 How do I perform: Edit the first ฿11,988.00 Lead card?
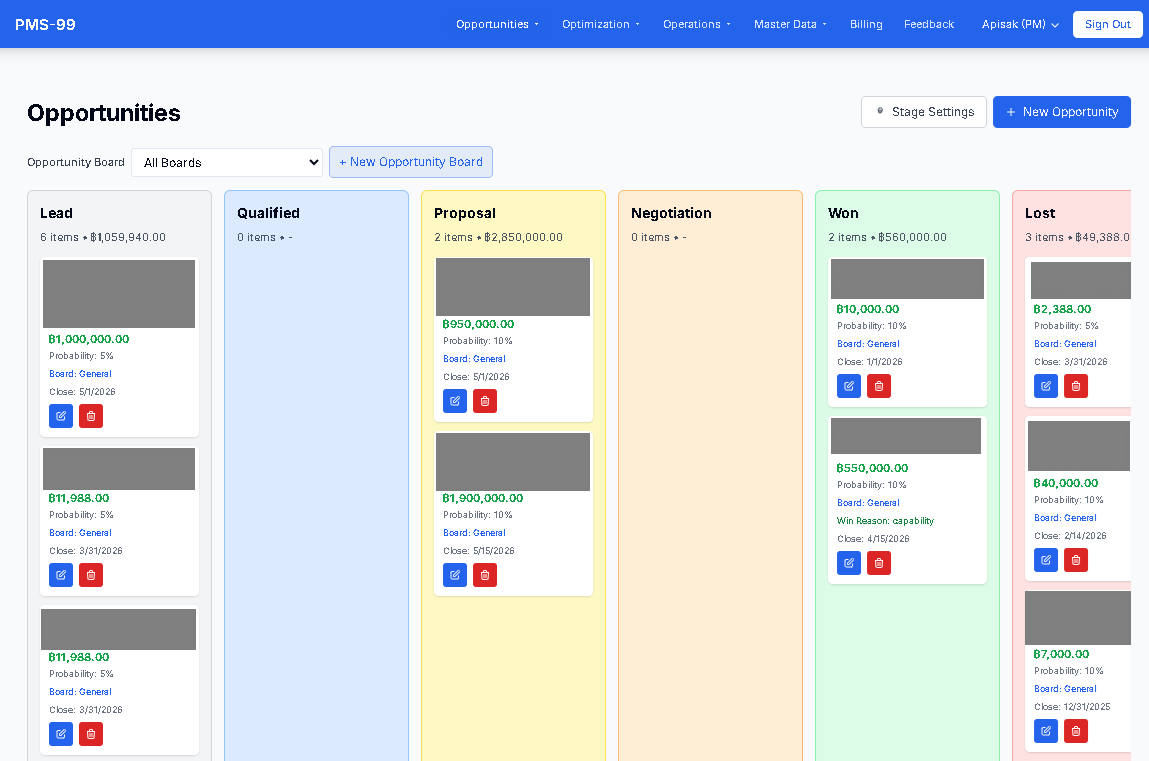61,574
